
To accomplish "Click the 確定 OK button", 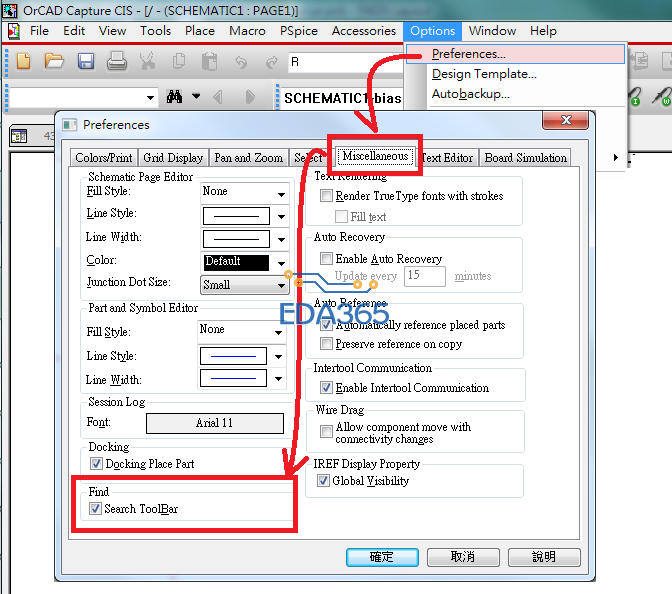I will [x=382, y=557].
